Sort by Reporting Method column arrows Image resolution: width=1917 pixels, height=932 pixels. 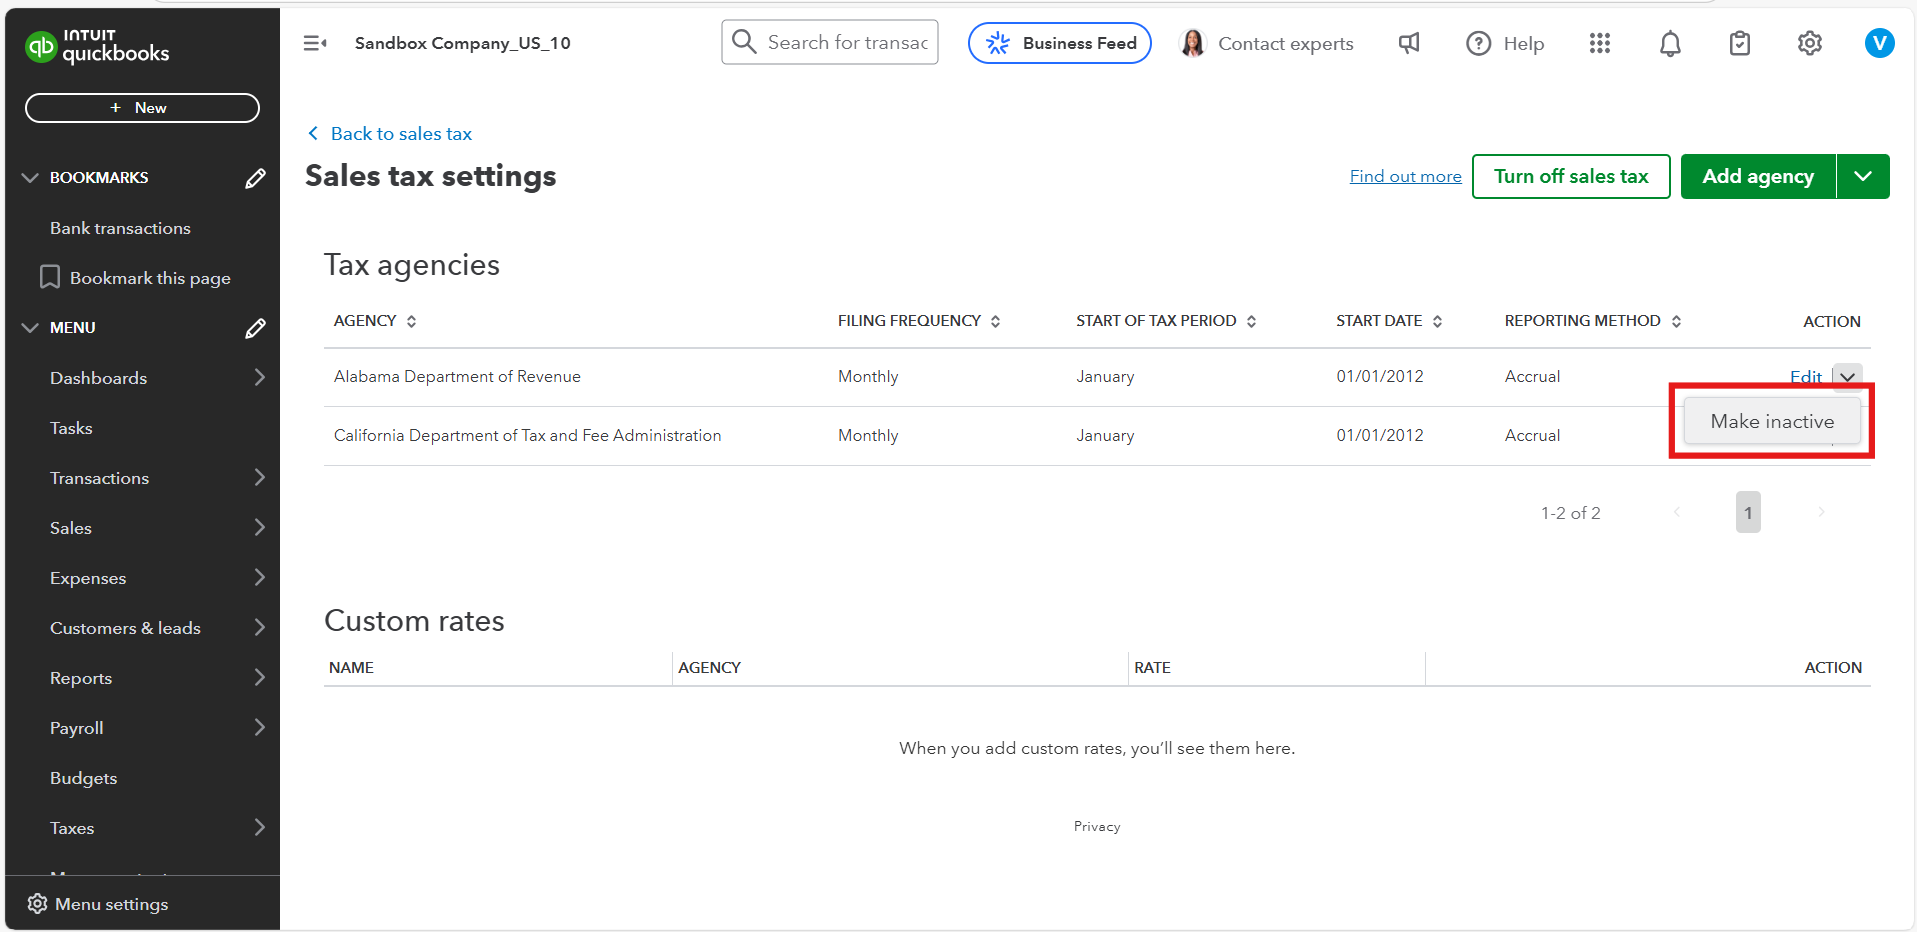pos(1676,321)
